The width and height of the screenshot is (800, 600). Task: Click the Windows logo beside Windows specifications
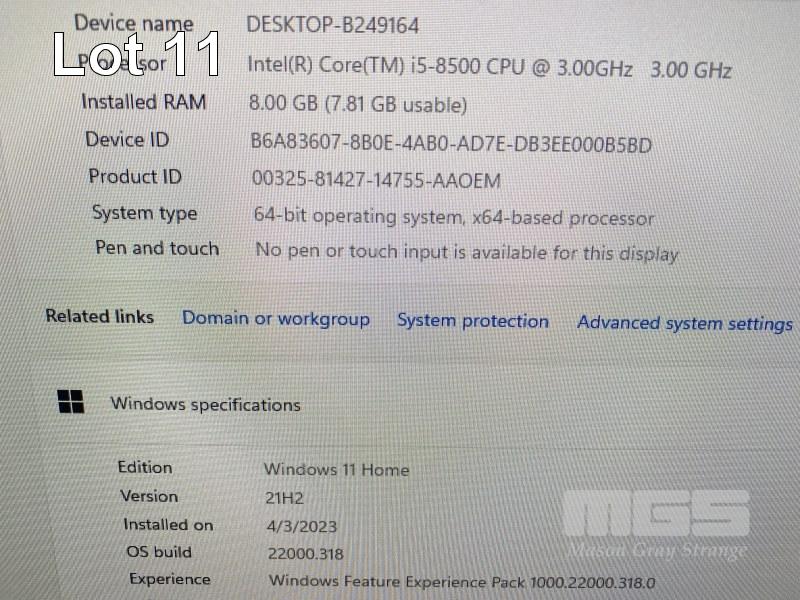click(x=70, y=402)
